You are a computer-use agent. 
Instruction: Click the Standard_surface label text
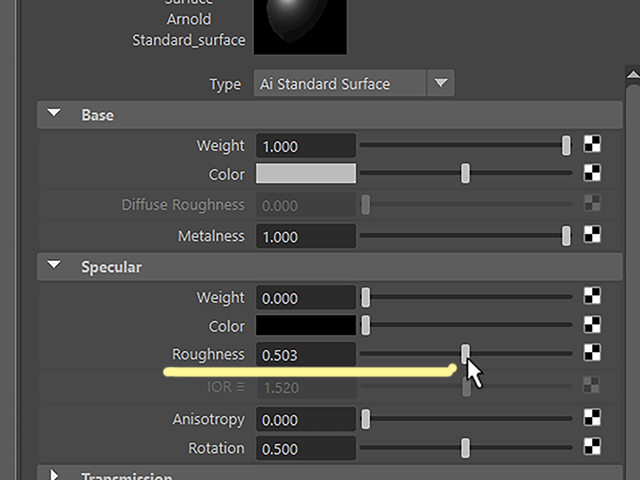[x=189, y=40]
